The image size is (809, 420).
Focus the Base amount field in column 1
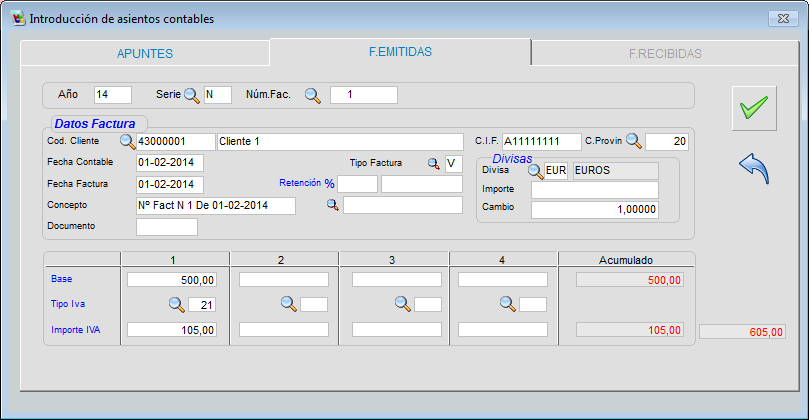pyautogui.click(x=172, y=280)
